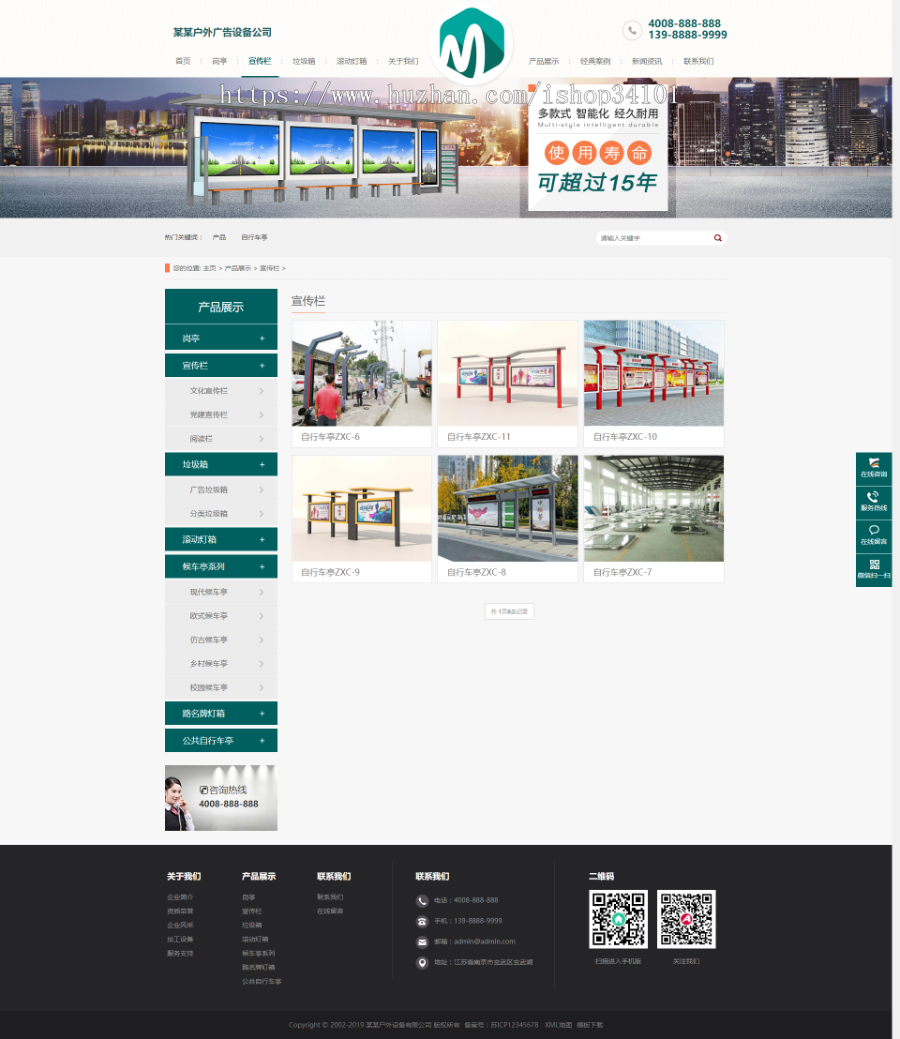The height and width of the screenshot is (1039, 900).
Task: Click footer location pin icon next to 地址
Action: point(422,963)
